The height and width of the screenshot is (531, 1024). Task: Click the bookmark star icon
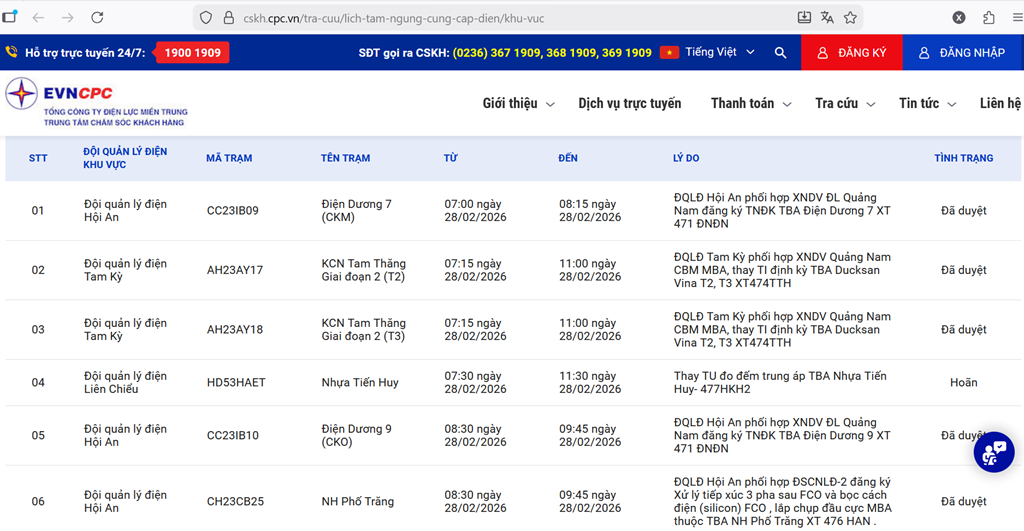coord(850,17)
